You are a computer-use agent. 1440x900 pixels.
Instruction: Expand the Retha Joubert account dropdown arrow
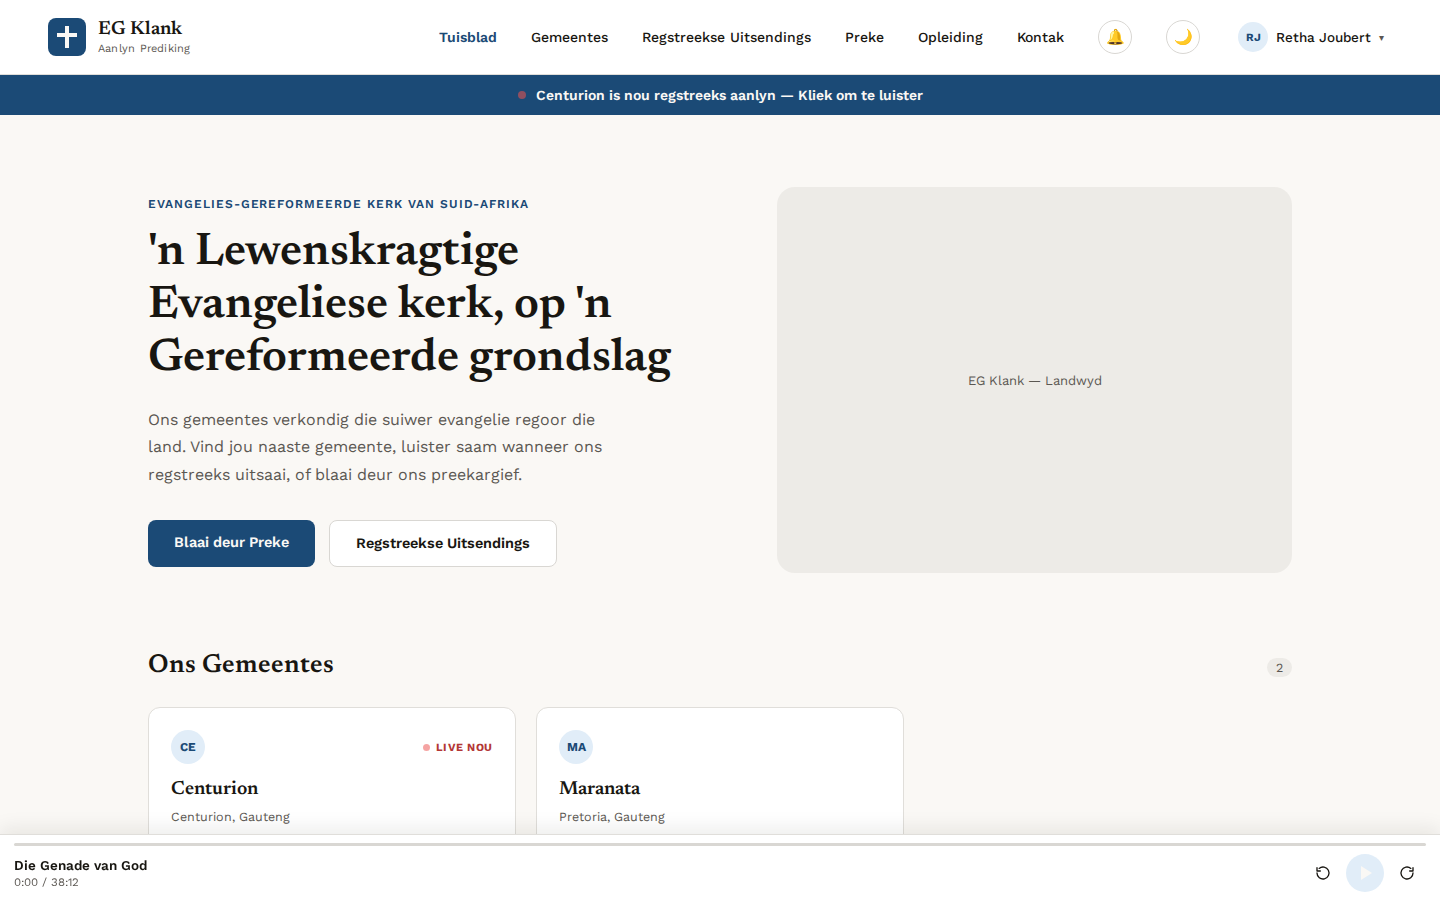[x=1382, y=38]
